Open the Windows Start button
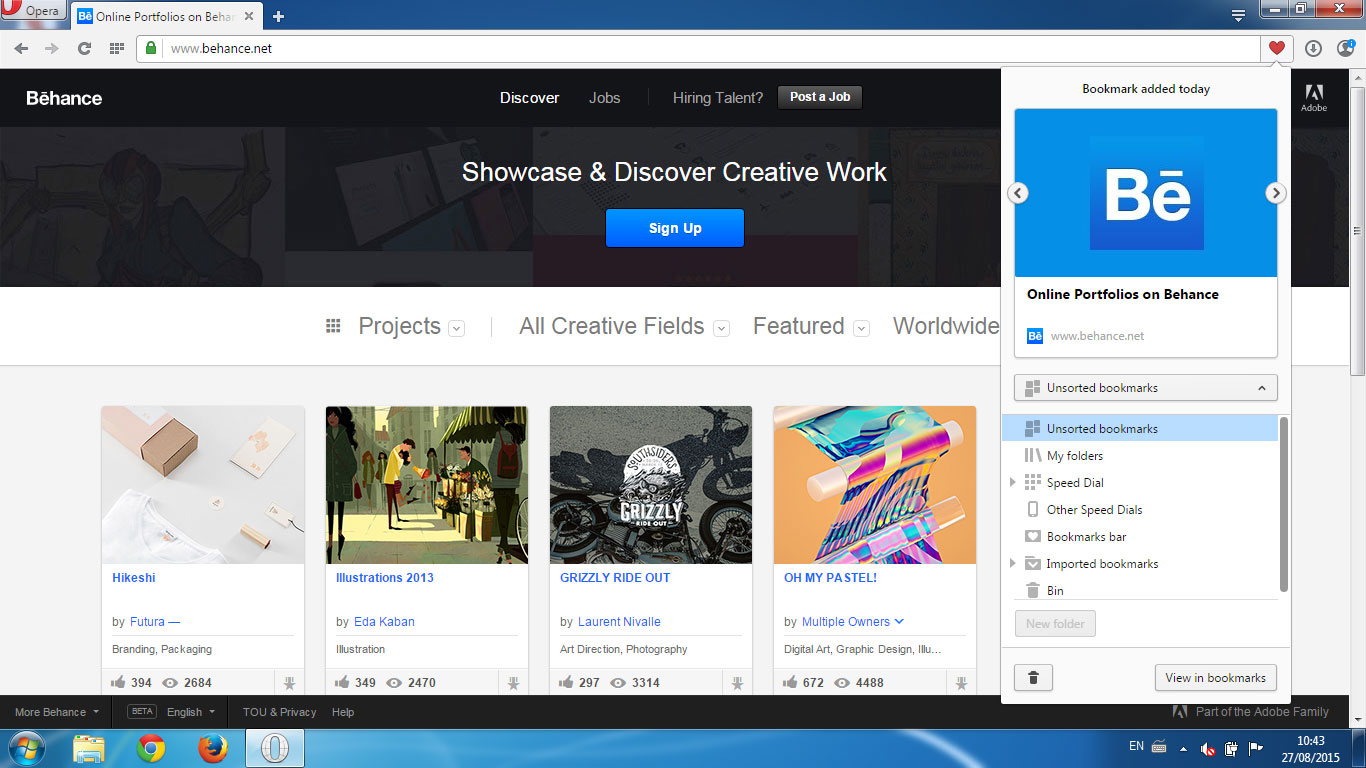 [25, 748]
